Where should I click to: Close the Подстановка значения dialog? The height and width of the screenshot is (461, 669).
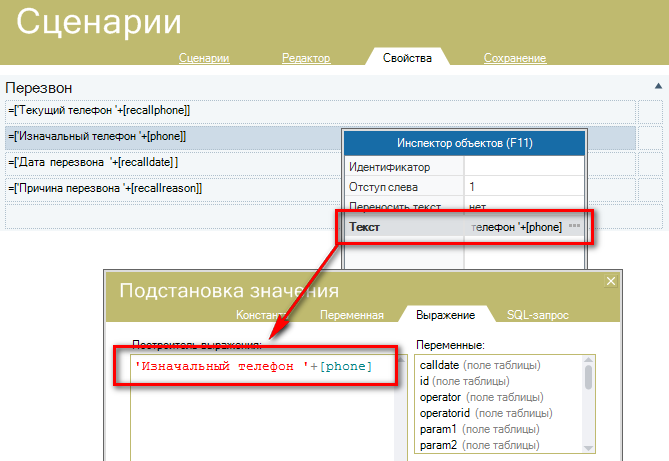(611, 282)
